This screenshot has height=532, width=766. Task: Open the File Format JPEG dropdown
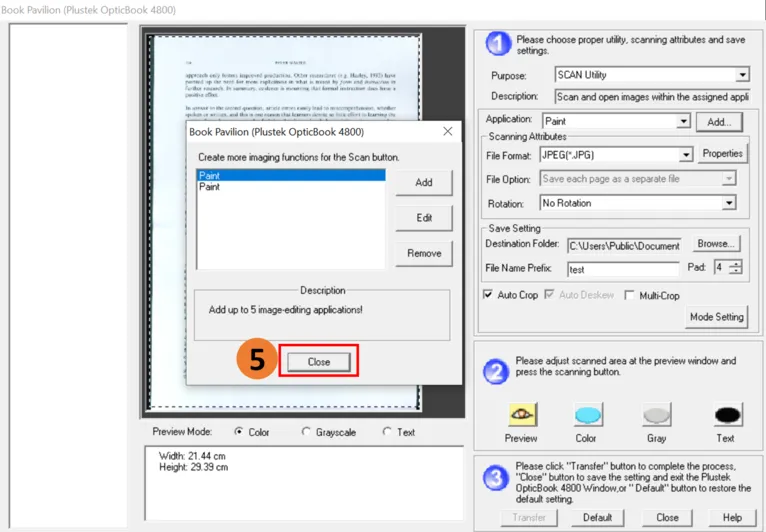coord(686,155)
